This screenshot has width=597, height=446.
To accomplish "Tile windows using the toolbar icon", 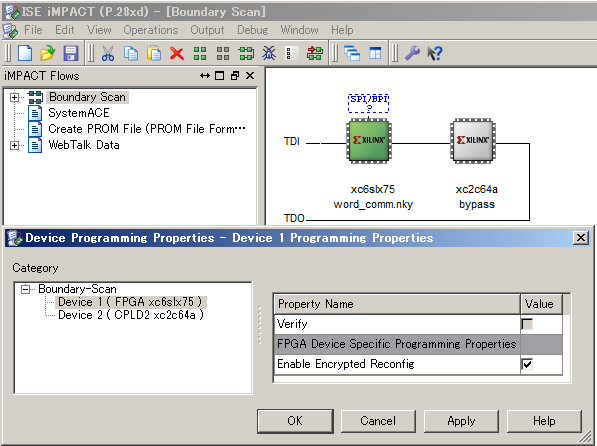I will pos(375,53).
